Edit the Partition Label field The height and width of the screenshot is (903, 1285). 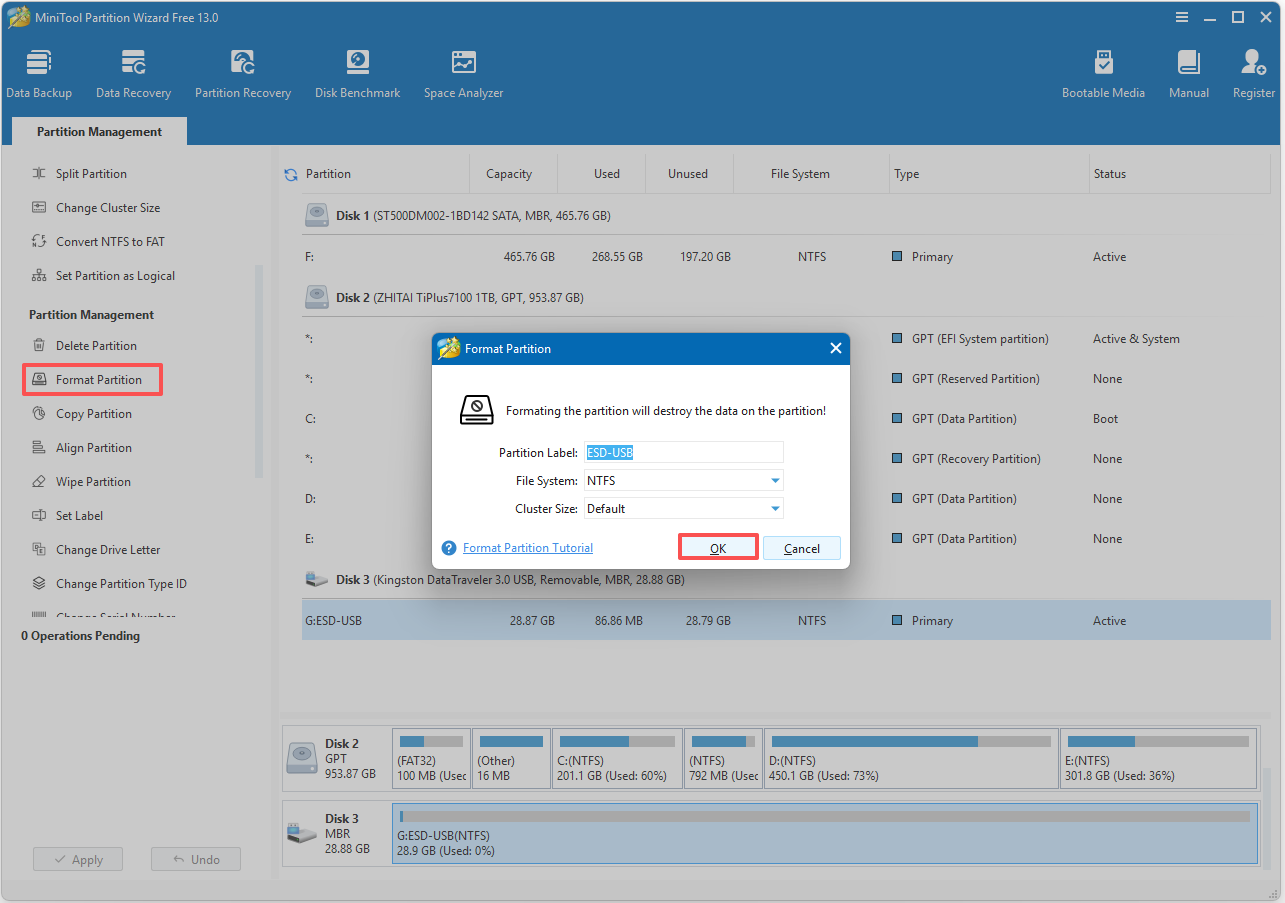(x=683, y=452)
